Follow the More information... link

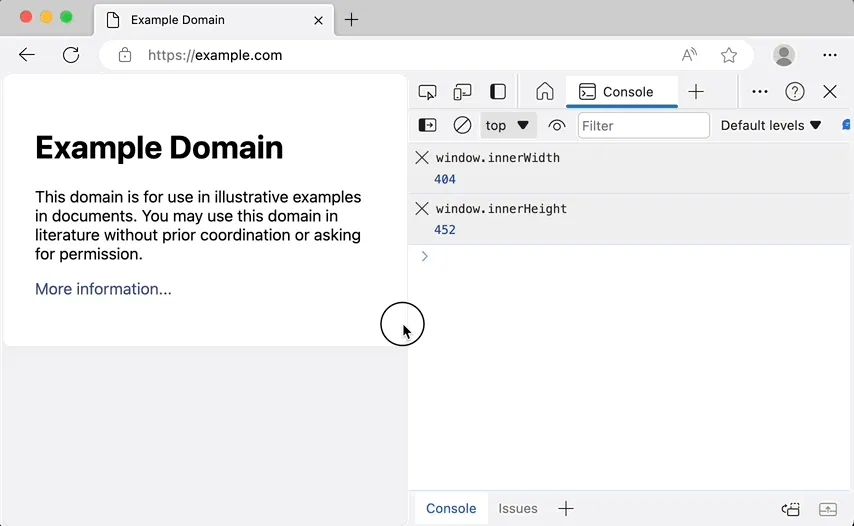pyautogui.click(x=103, y=289)
